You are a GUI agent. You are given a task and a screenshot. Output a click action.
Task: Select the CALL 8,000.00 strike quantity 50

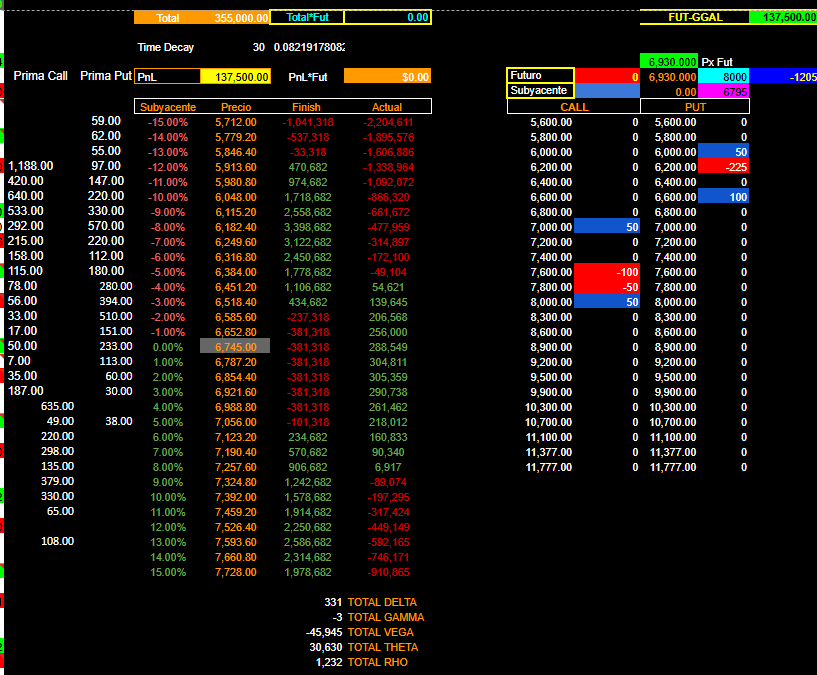[607, 302]
